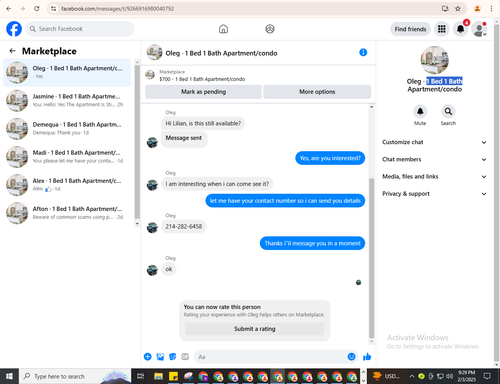Viewport: 500px width, 384px height.
Task: Open the Alex conversation
Action: click(x=67, y=185)
